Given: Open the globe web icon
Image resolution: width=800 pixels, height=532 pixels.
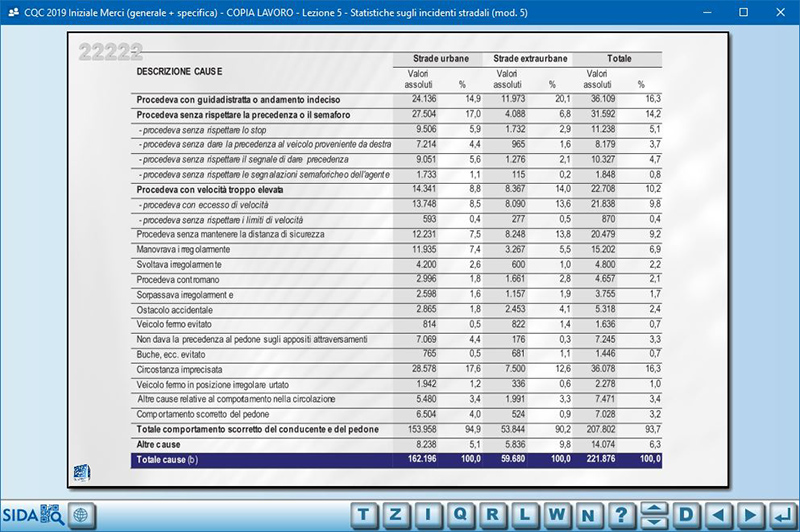Looking at the screenshot, I should coord(81,515).
